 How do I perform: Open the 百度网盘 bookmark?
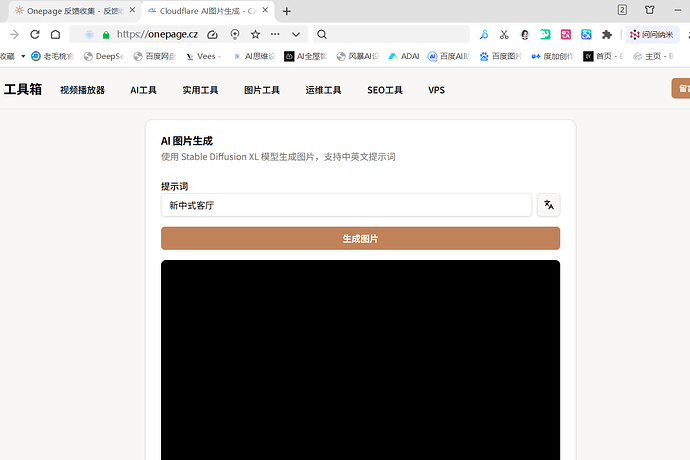pyautogui.click(x=154, y=56)
